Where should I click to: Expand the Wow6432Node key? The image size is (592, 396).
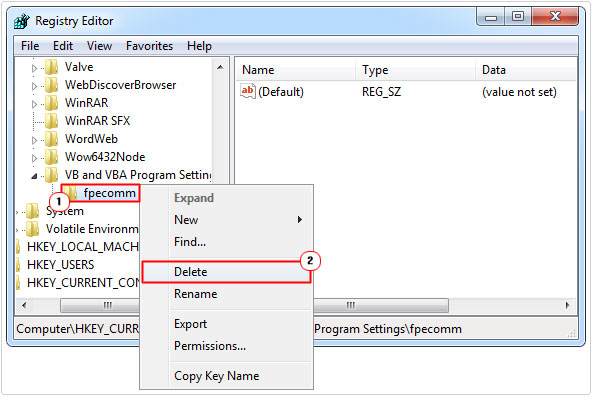tap(34, 158)
